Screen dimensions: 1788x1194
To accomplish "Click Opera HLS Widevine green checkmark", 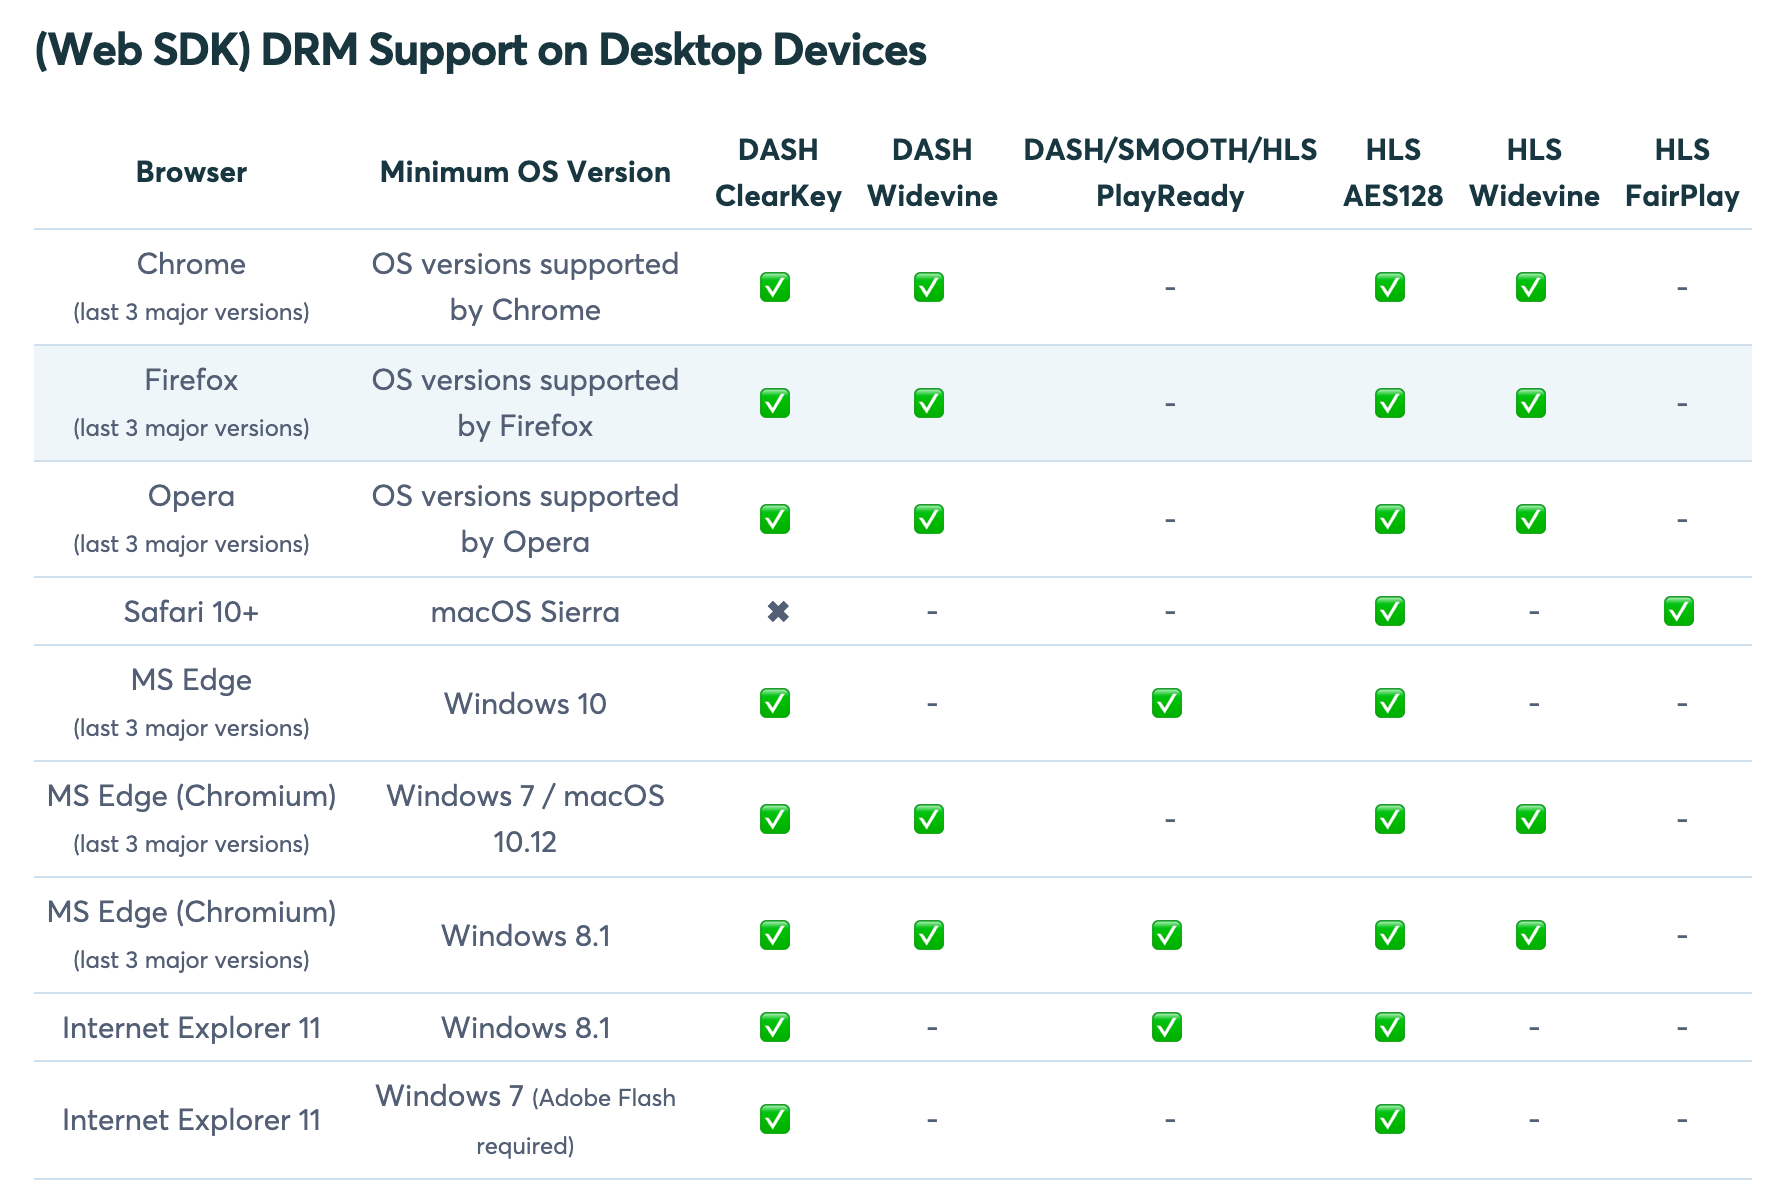I will click(1531, 519).
